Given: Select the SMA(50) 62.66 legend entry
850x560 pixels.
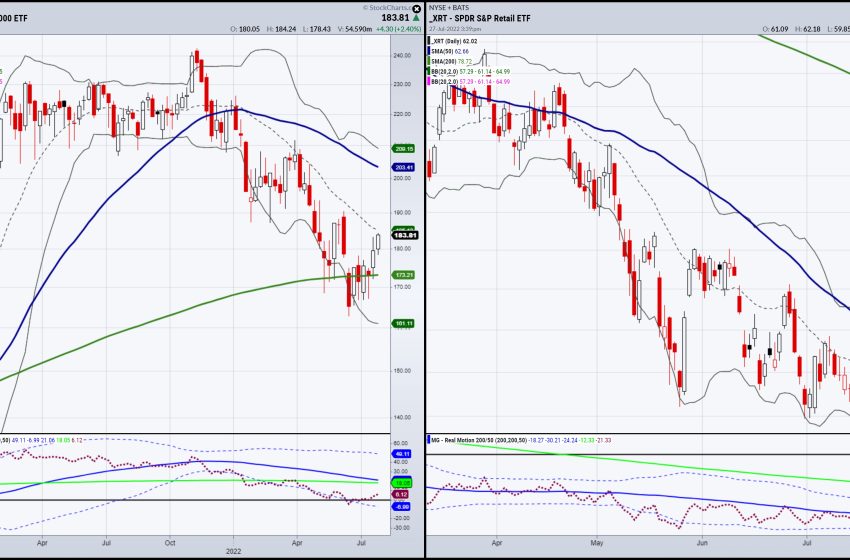Looking at the screenshot, I should pos(450,51).
